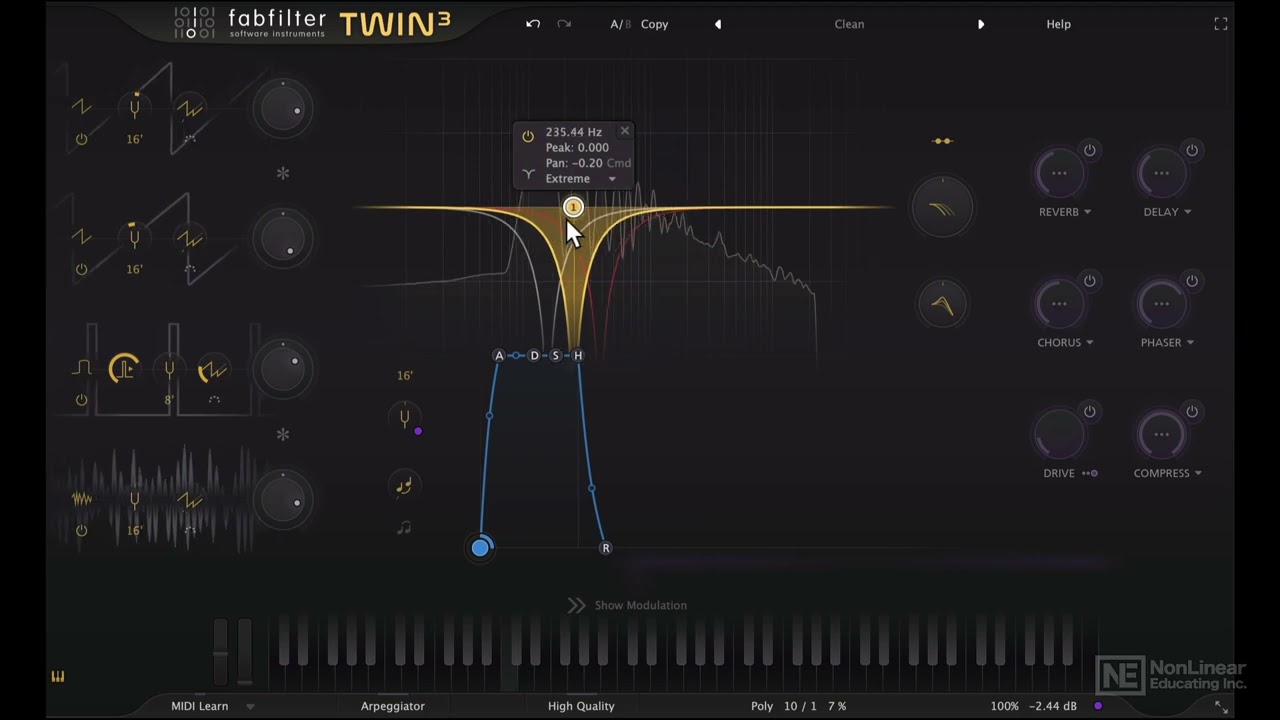Select the oscillator 1 sawtooth waveform icon
Viewport: 1280px width, 720px height.
click(x=81, y=107)
